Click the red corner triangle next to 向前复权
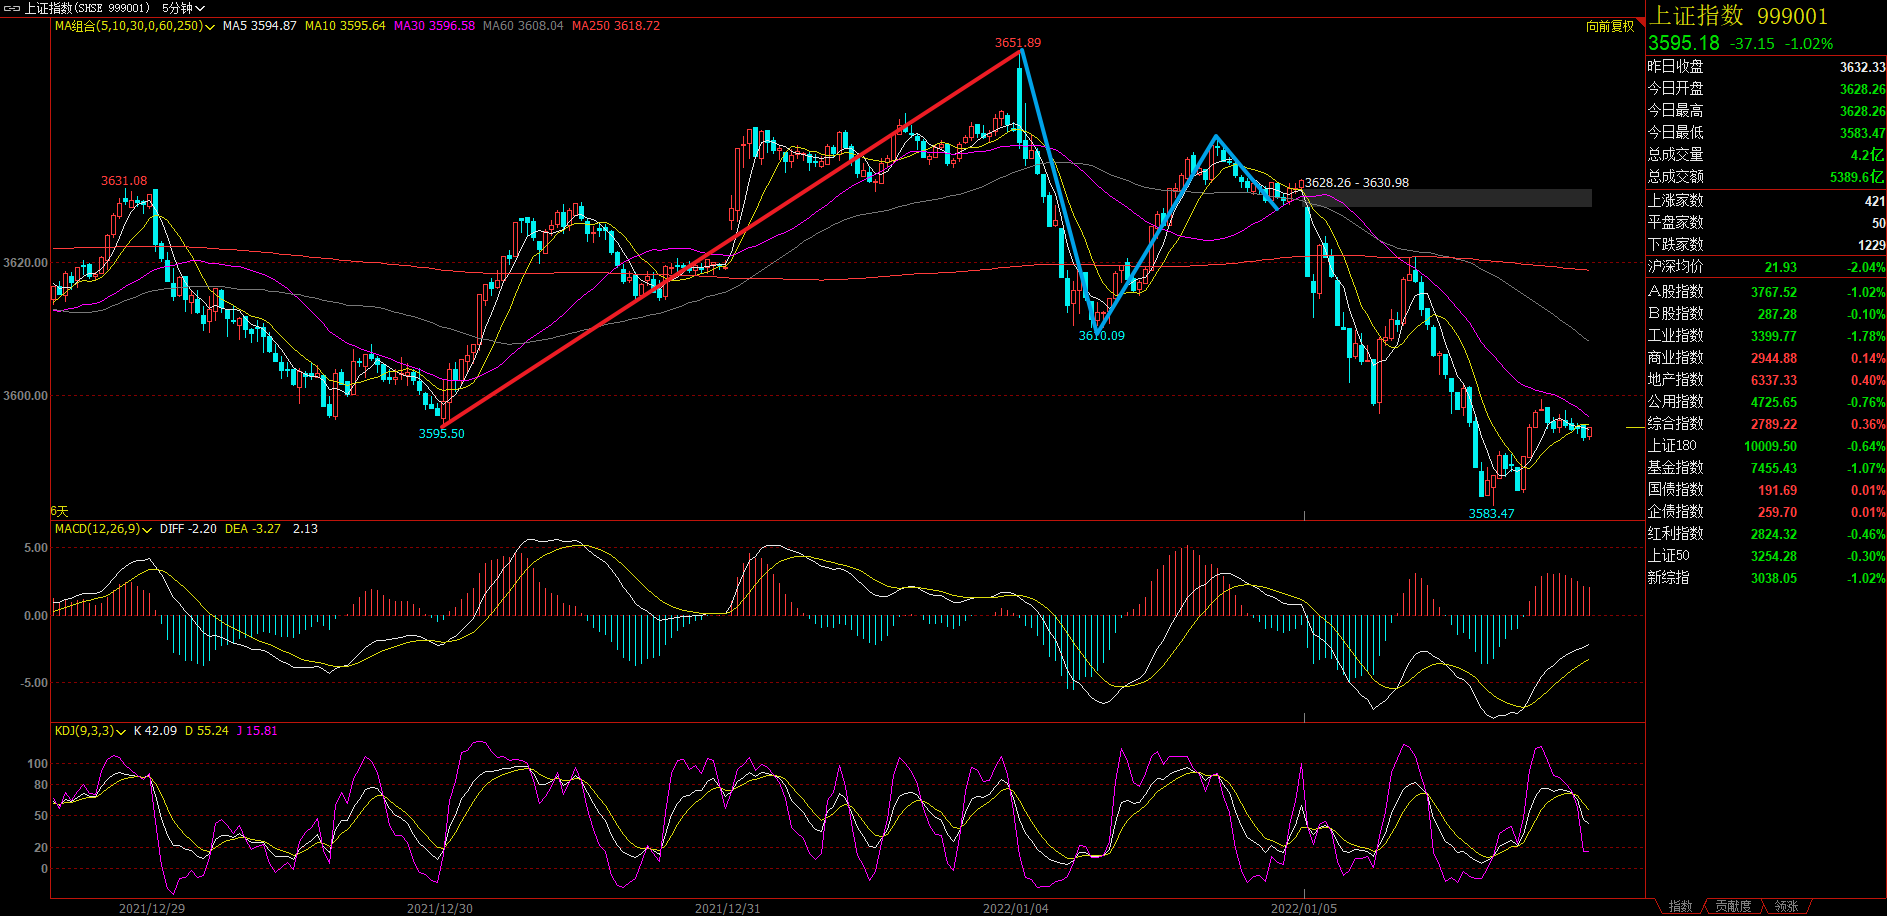 tap(1641, 22)
